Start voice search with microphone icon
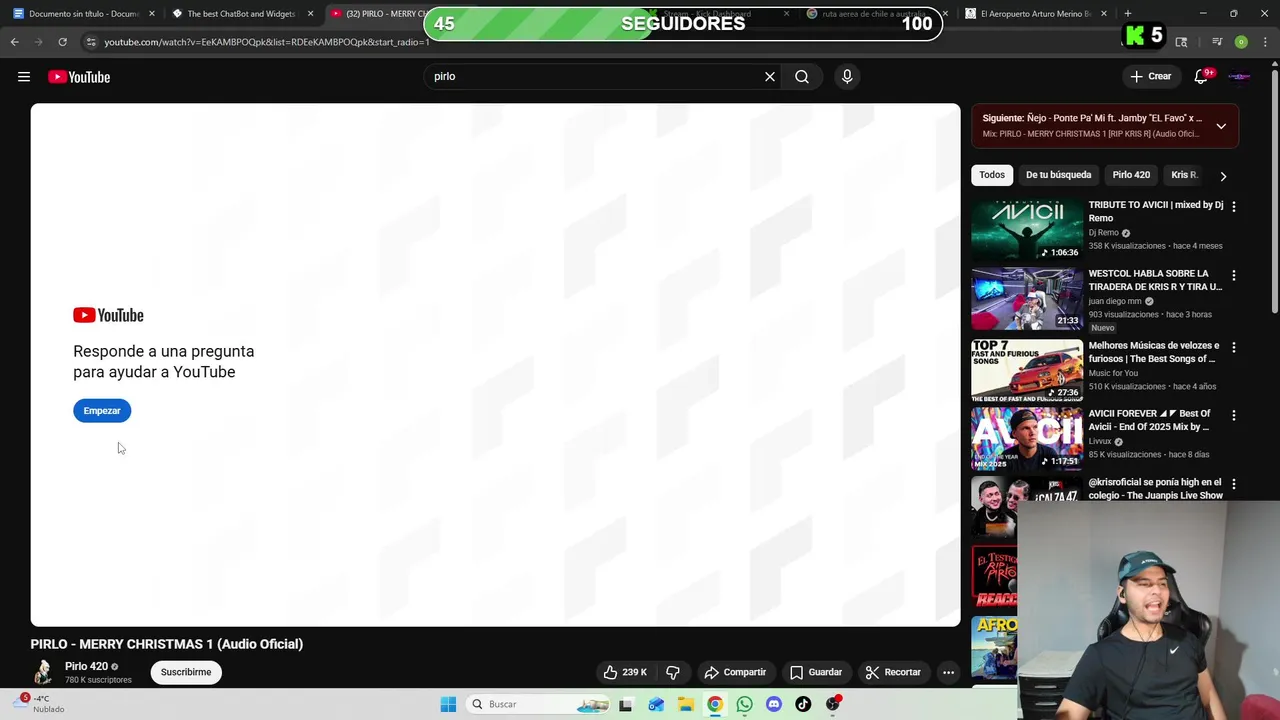The image size is (1280, 720). [x=847, y=76]
